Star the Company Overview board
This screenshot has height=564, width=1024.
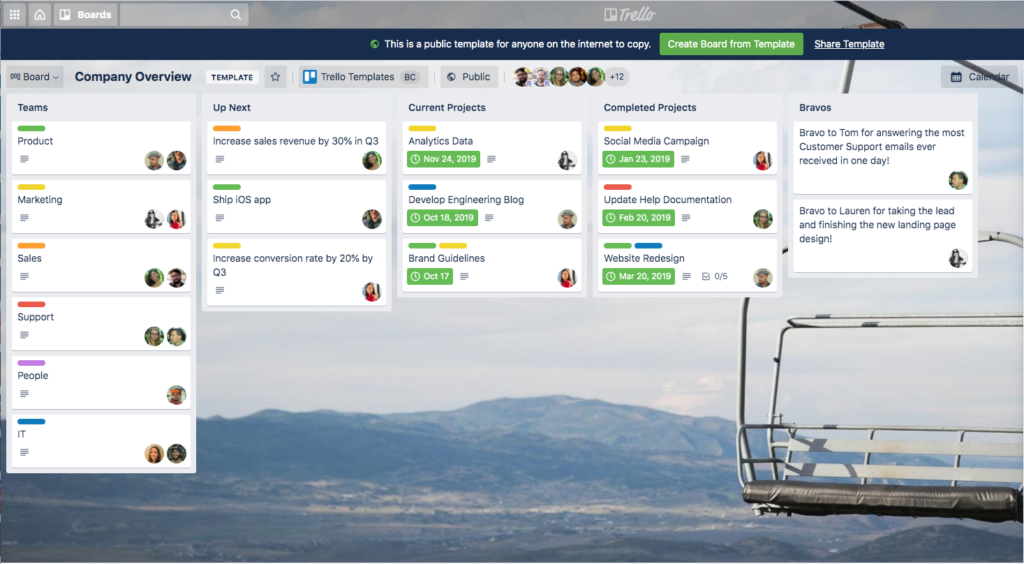coord(276,76)
